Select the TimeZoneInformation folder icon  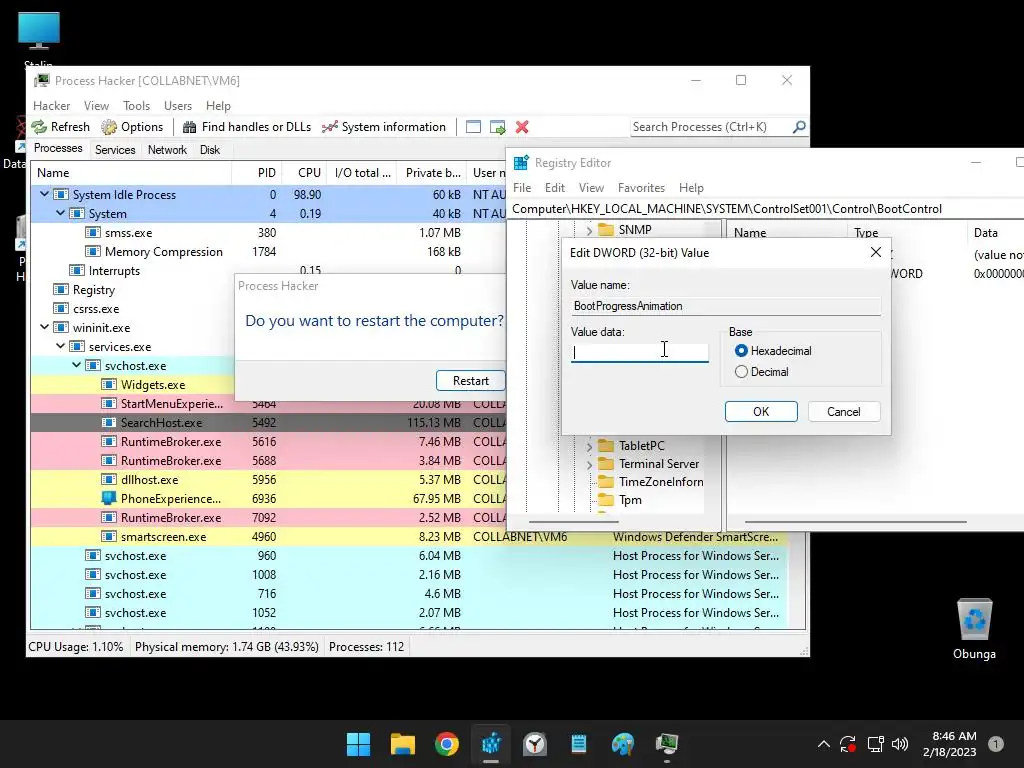606,482
